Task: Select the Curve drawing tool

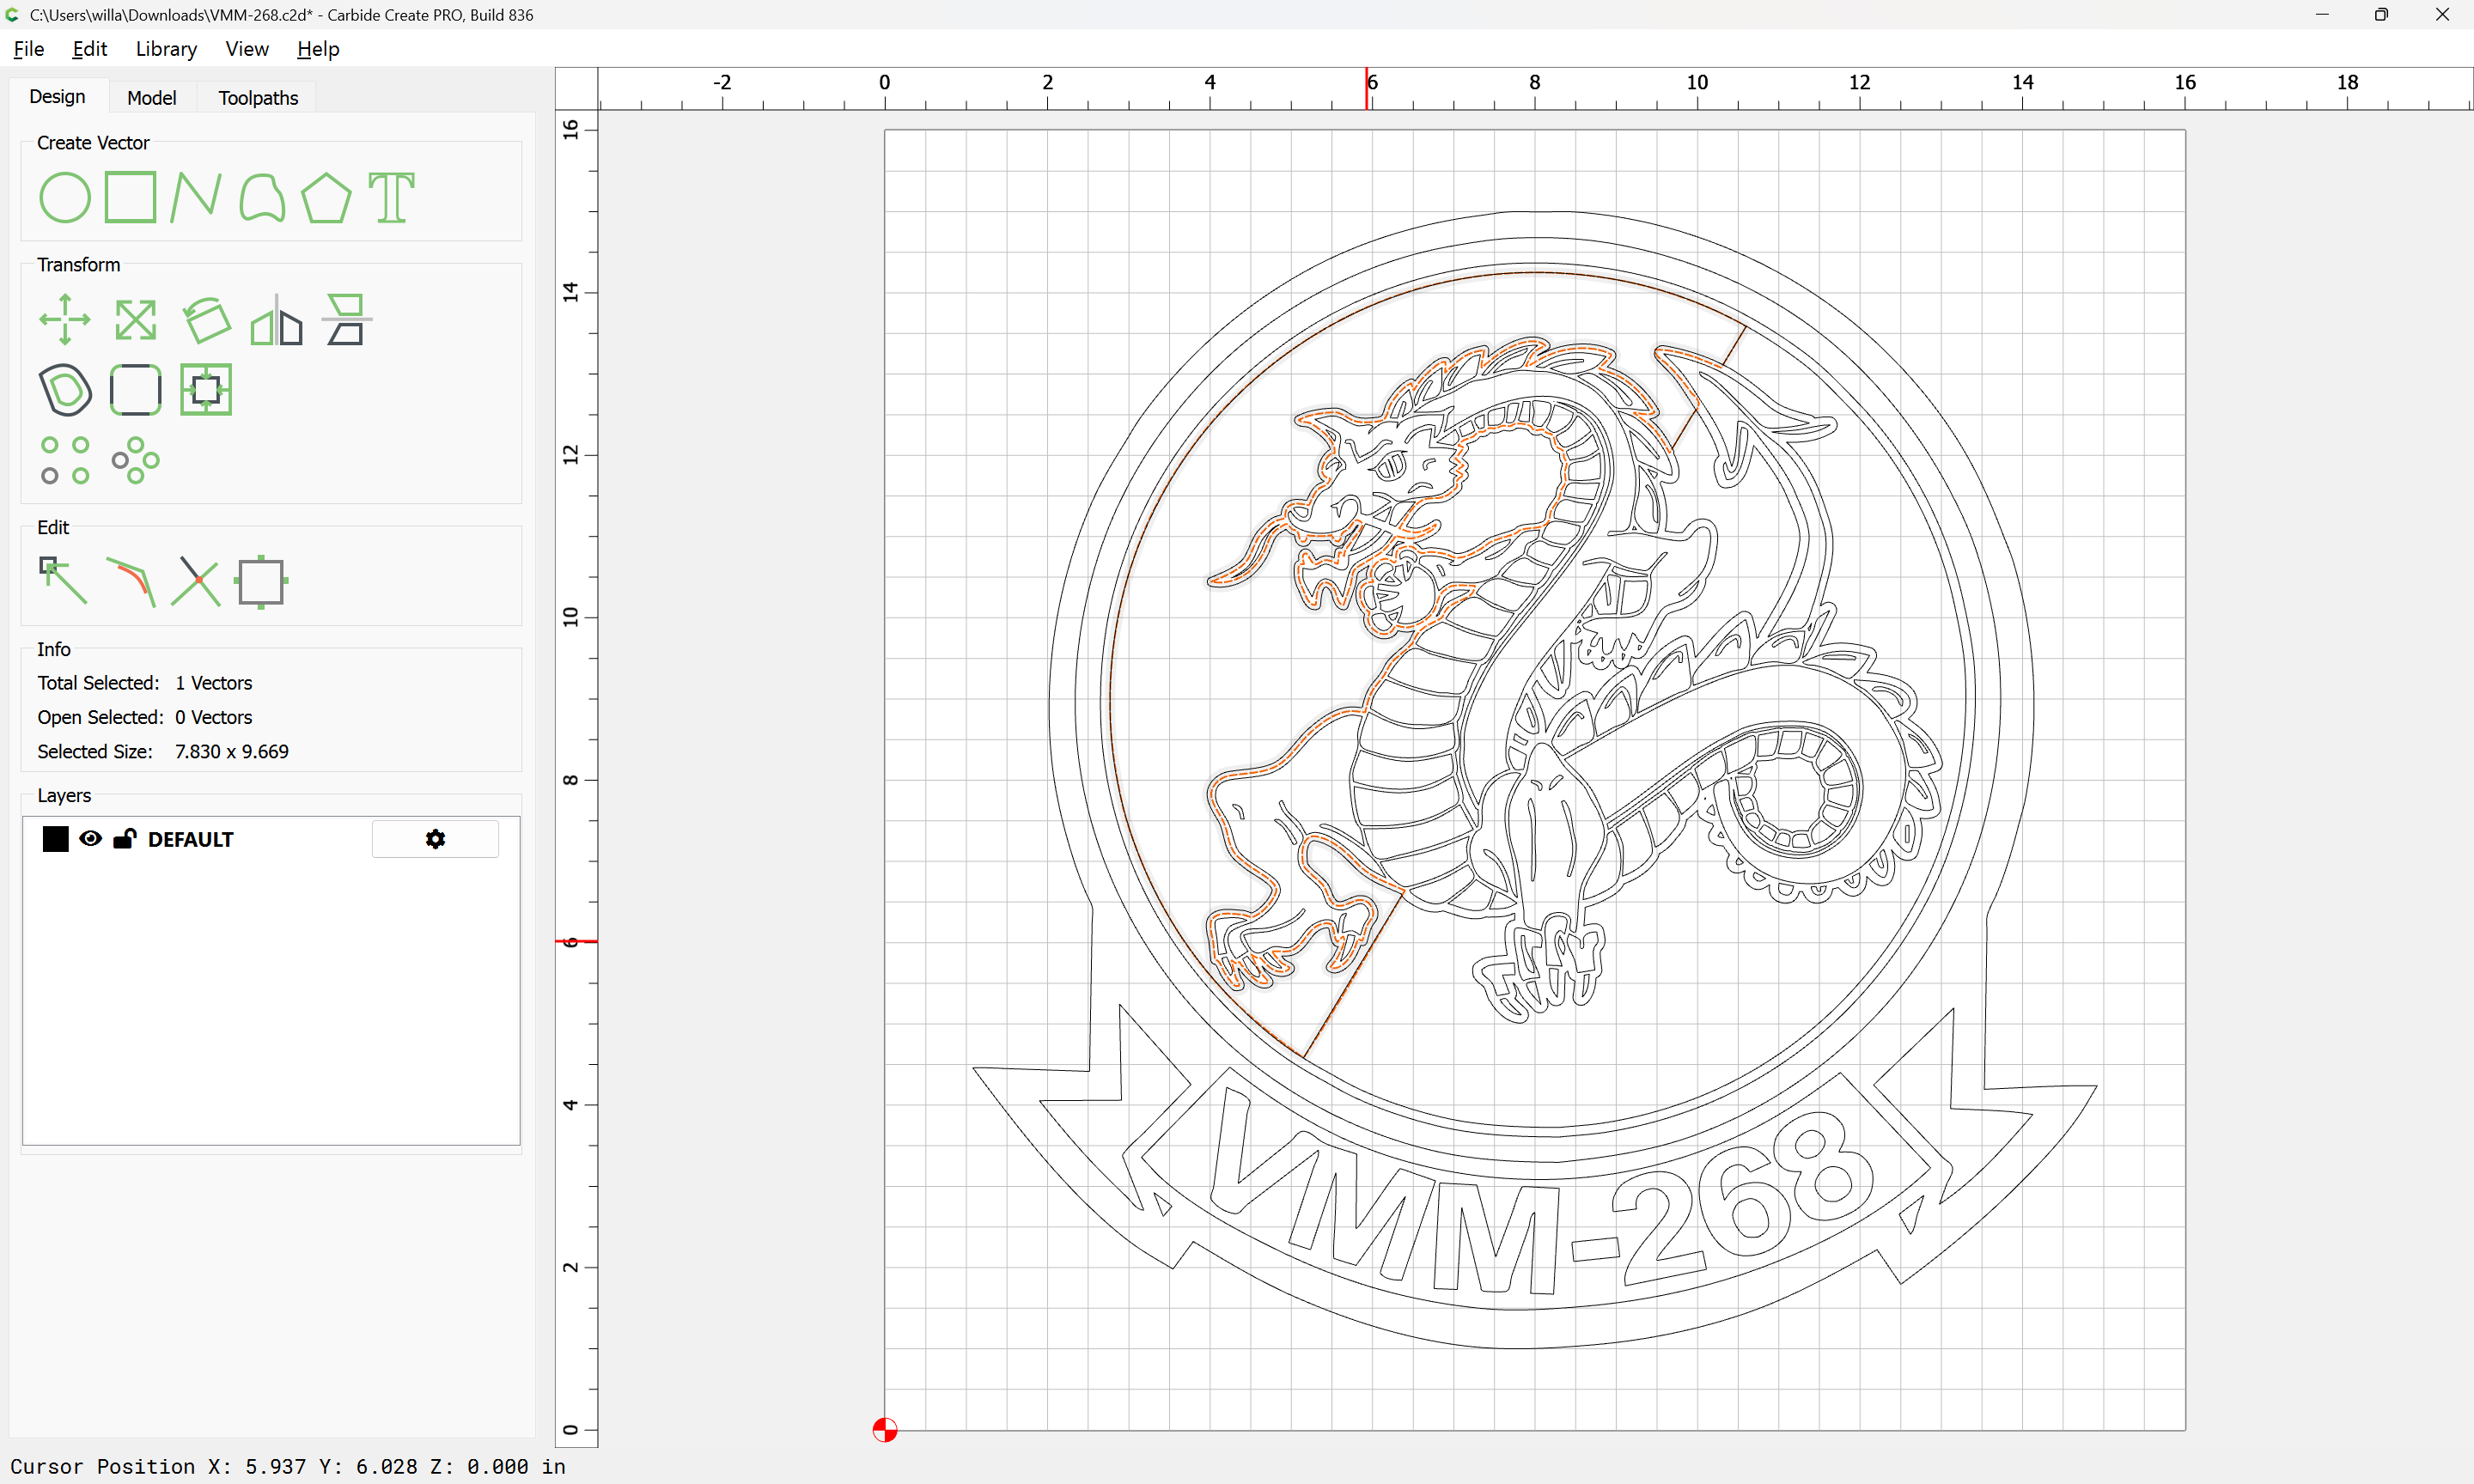Action: click(262, 197)
